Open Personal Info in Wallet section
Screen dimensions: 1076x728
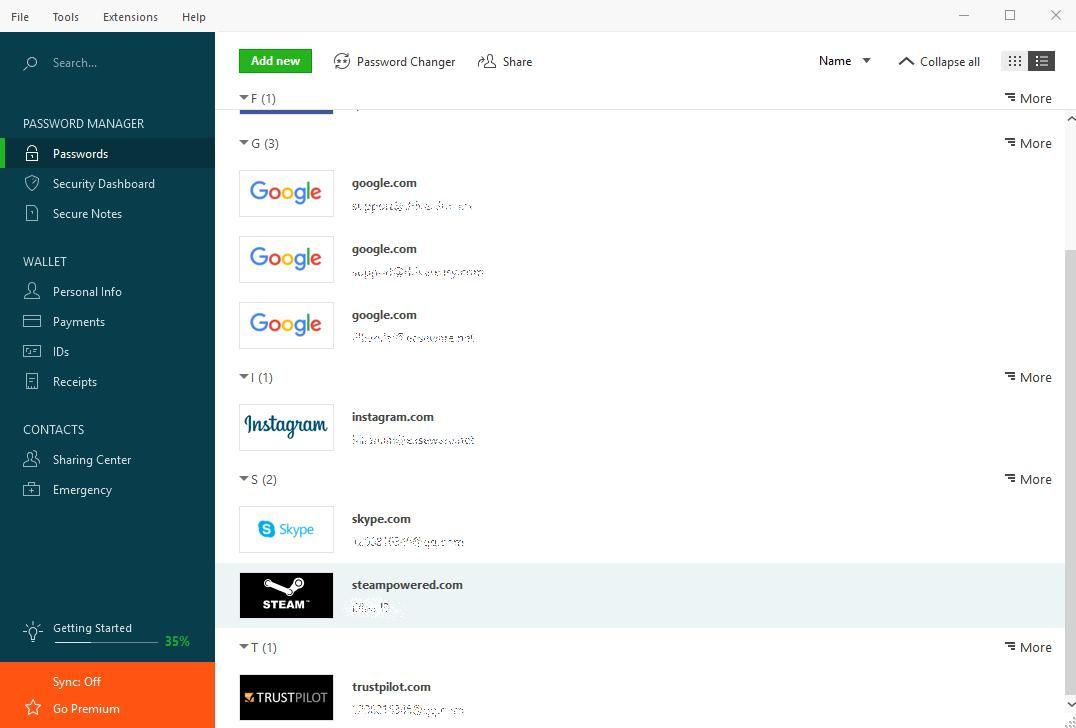pyautogui.click(x=87, y=292)
